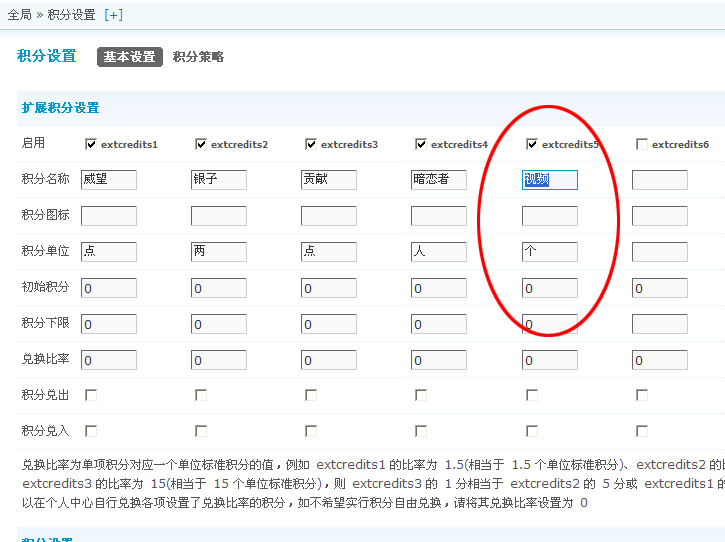Click extcredits4 兑换比率 field
Viewport: 725px width, 542px height.
click(x=439, y=360)
